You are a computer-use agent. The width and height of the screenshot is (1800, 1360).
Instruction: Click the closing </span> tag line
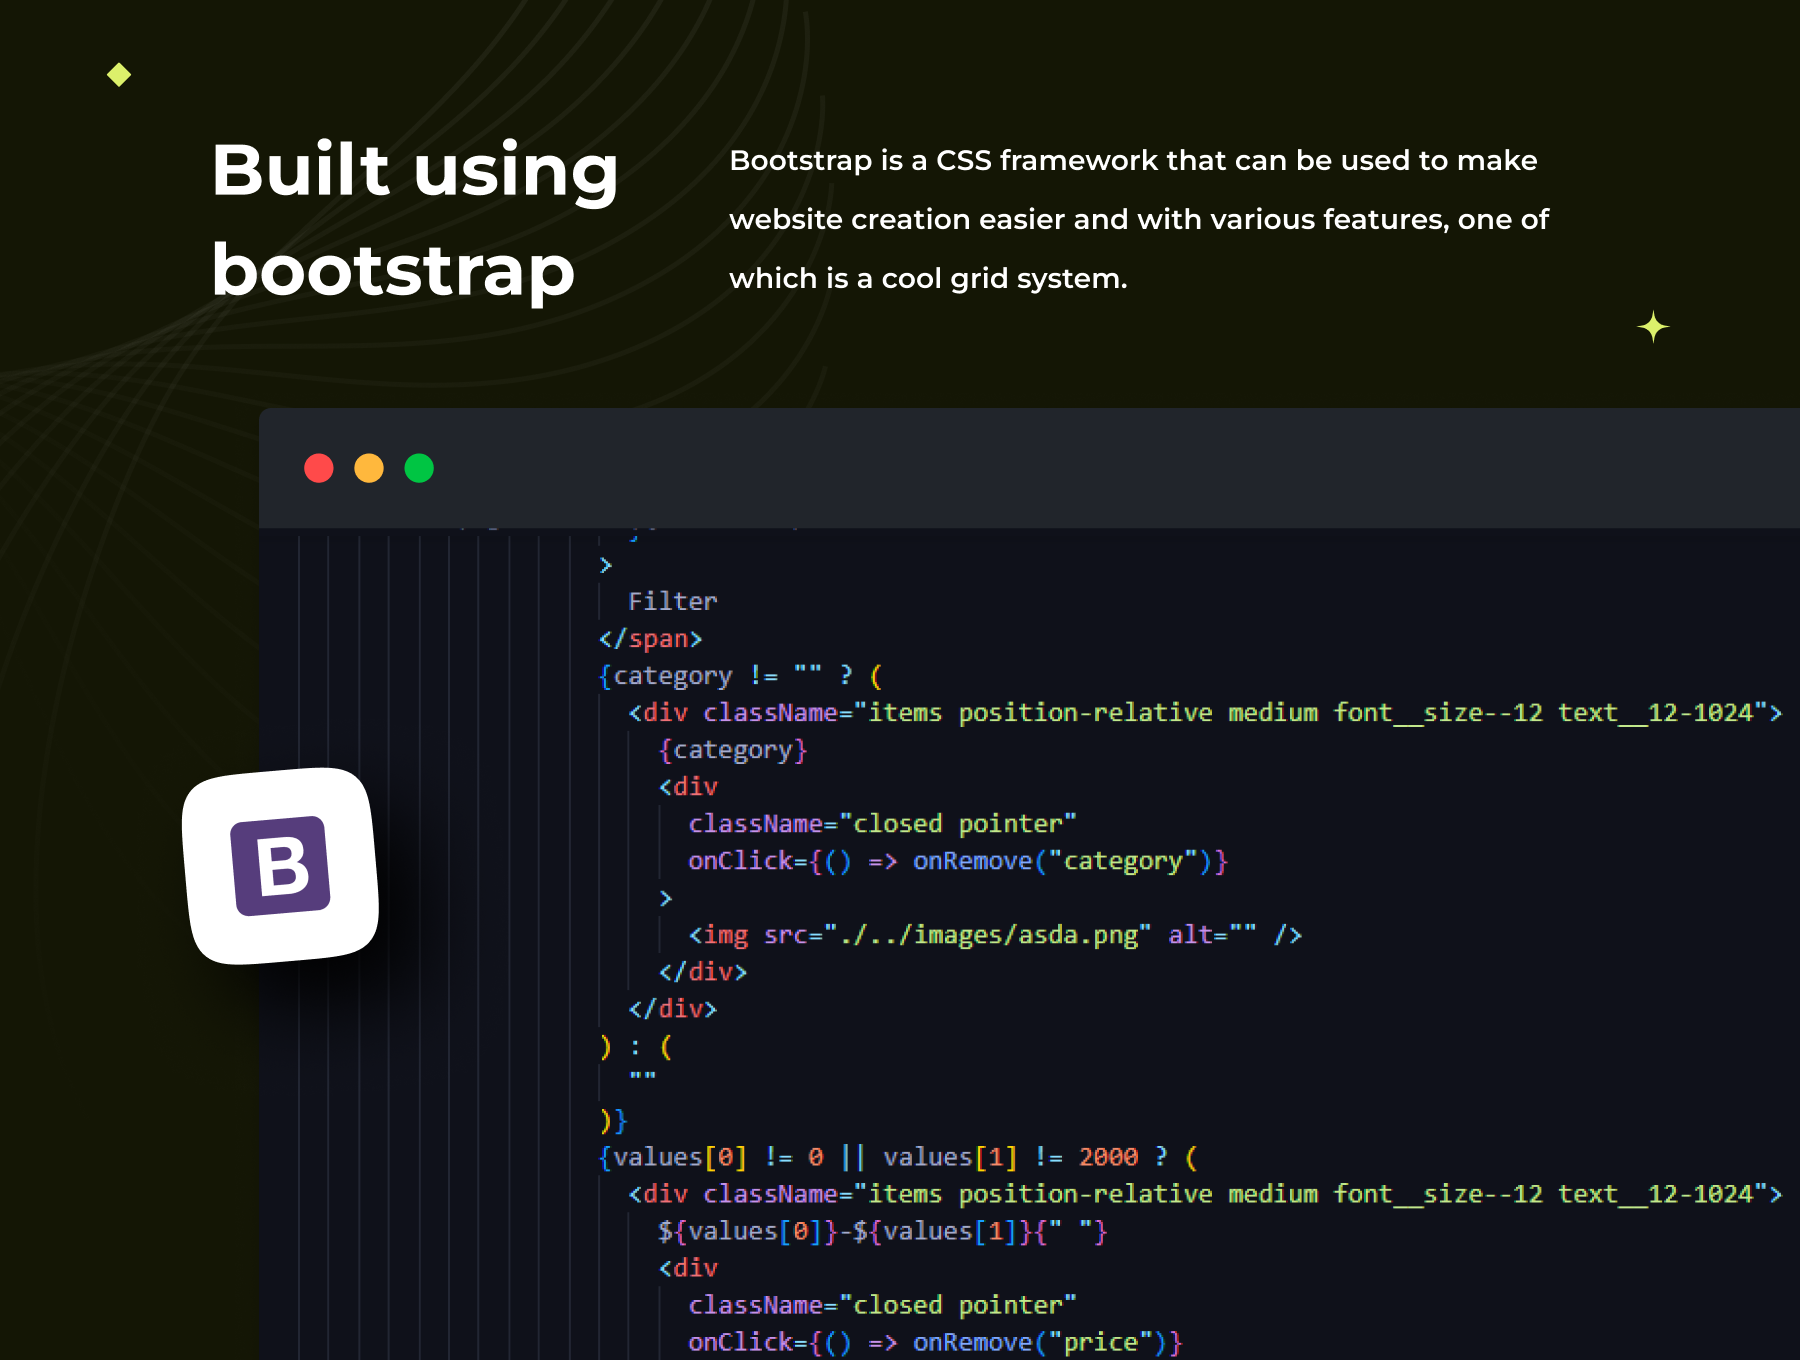pos(650,638)
